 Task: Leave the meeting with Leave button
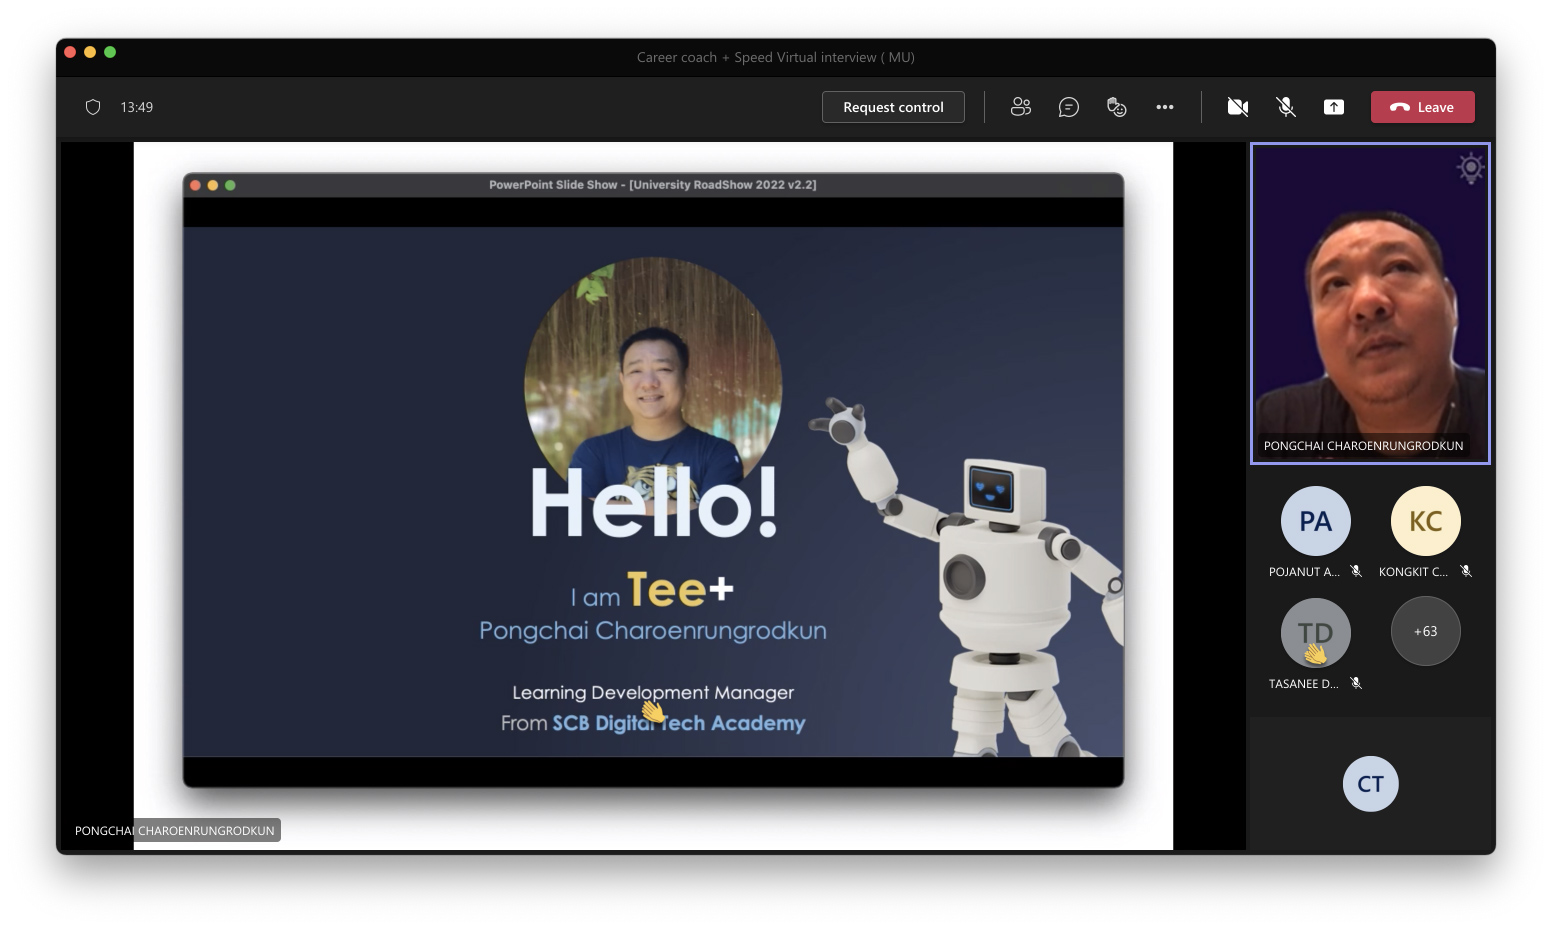[1422, 107]
